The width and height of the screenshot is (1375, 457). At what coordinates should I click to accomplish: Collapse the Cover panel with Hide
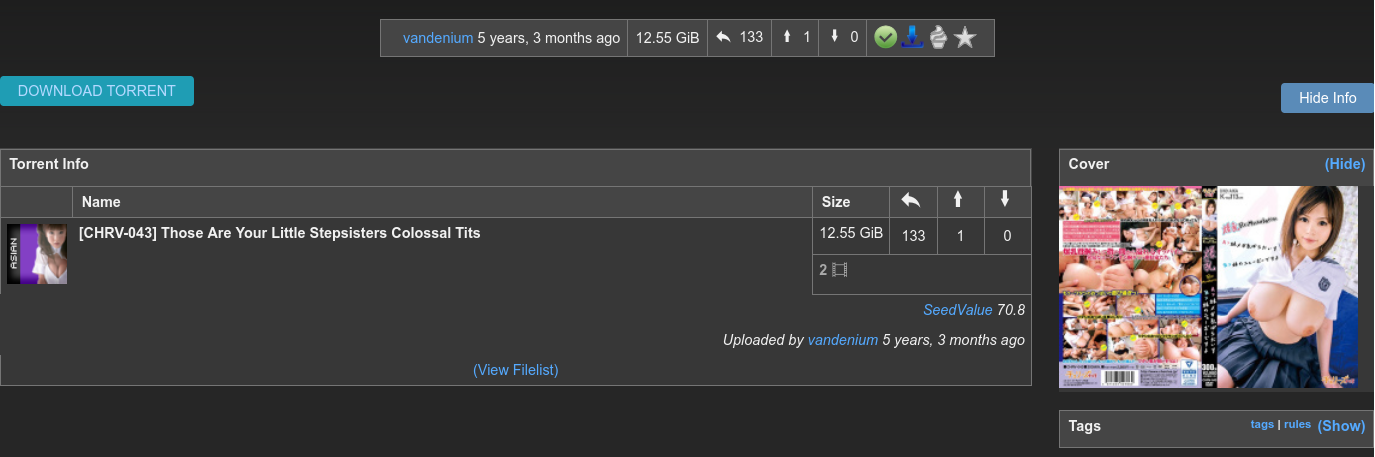pyautogui.click(x=1344, y=164)
